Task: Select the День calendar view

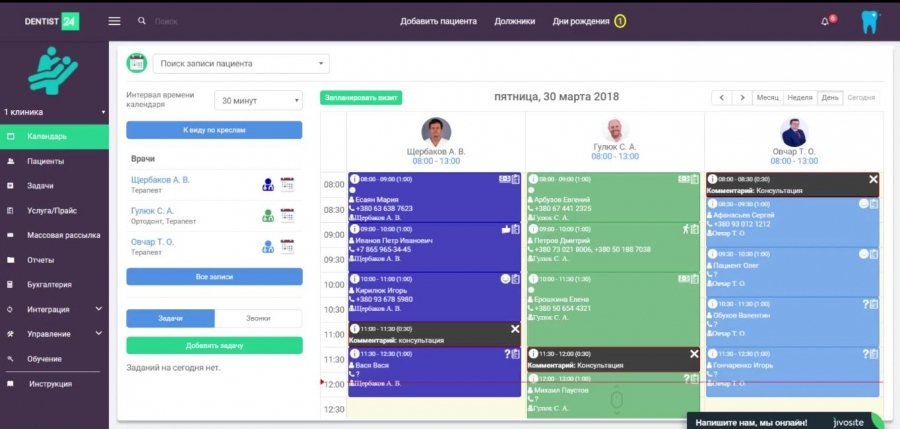Action: pos(830,98)
